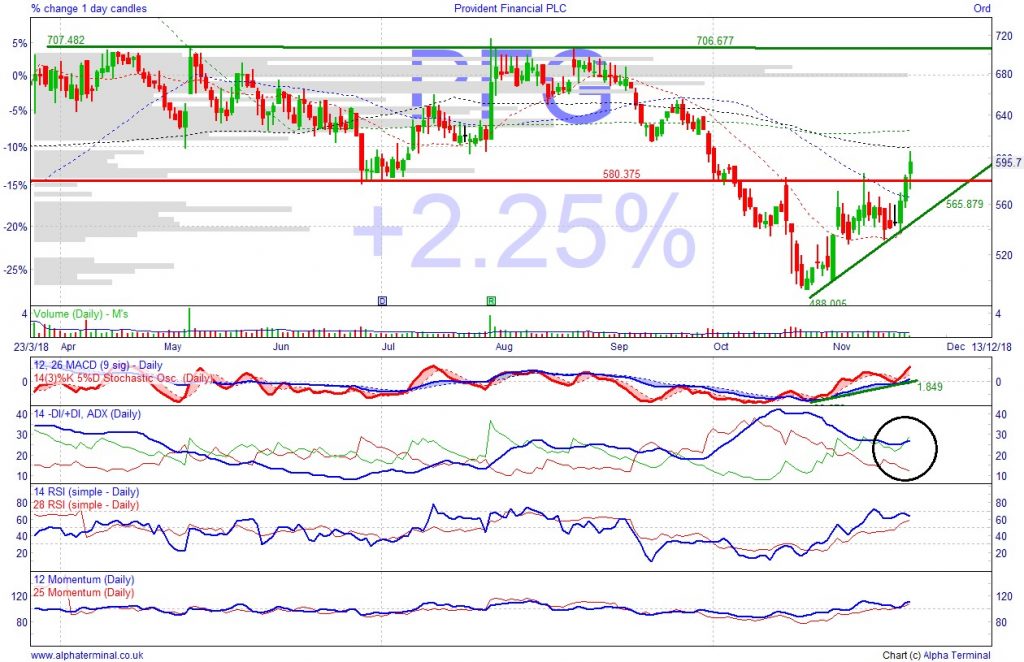Click the 1.849 MACD value label
The image size is (1024, 662).
coord(930,386)
